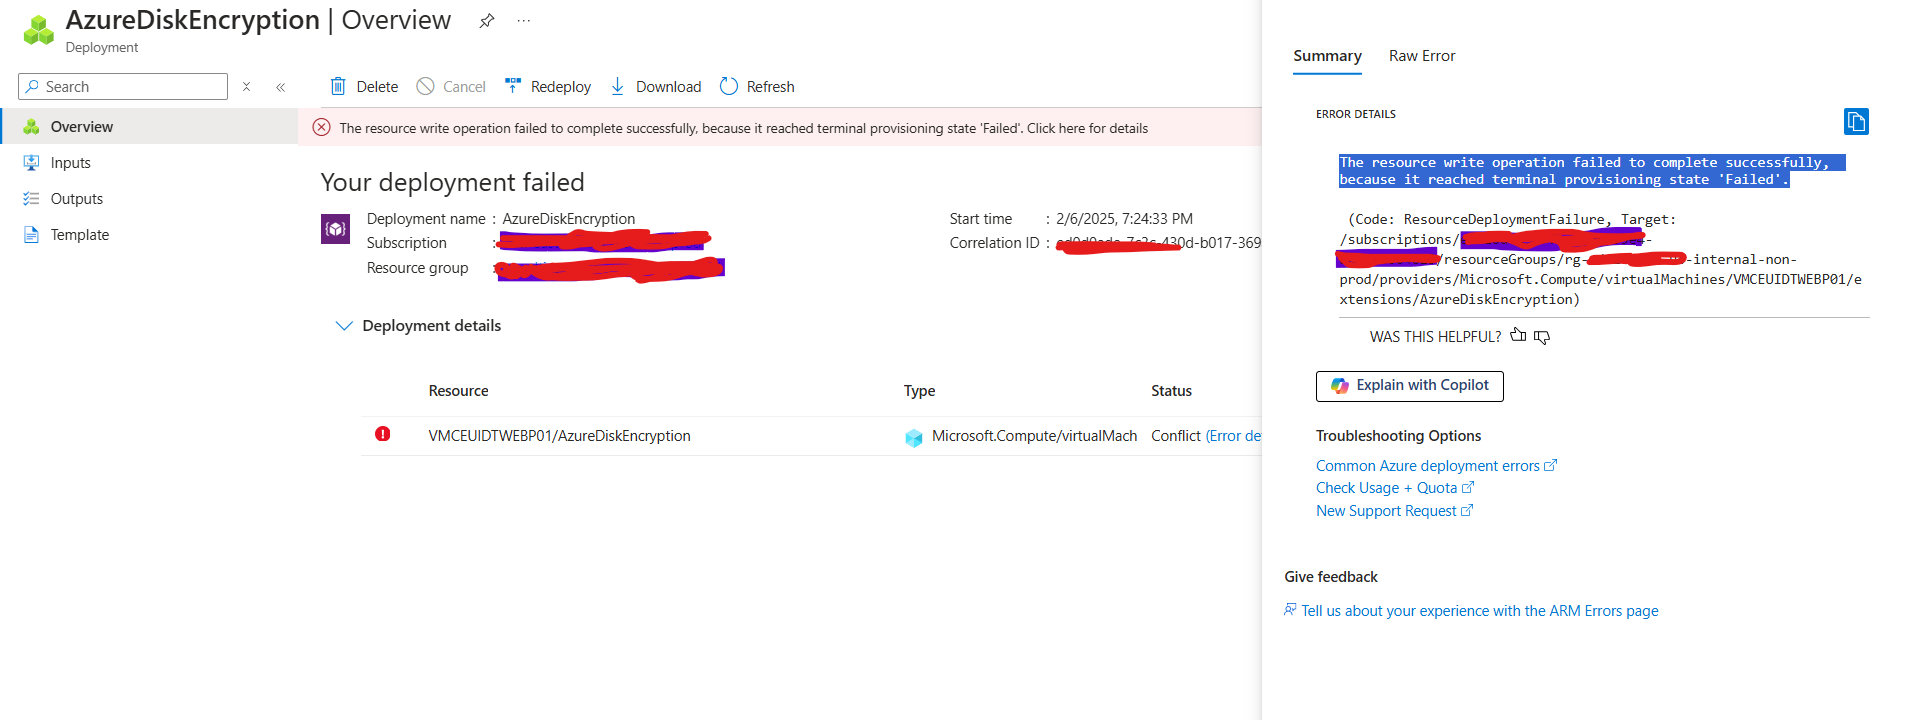This screenshot has width=1918, height=720.
Task: Open the more options ellipsis in title
Action: (524, 21)
